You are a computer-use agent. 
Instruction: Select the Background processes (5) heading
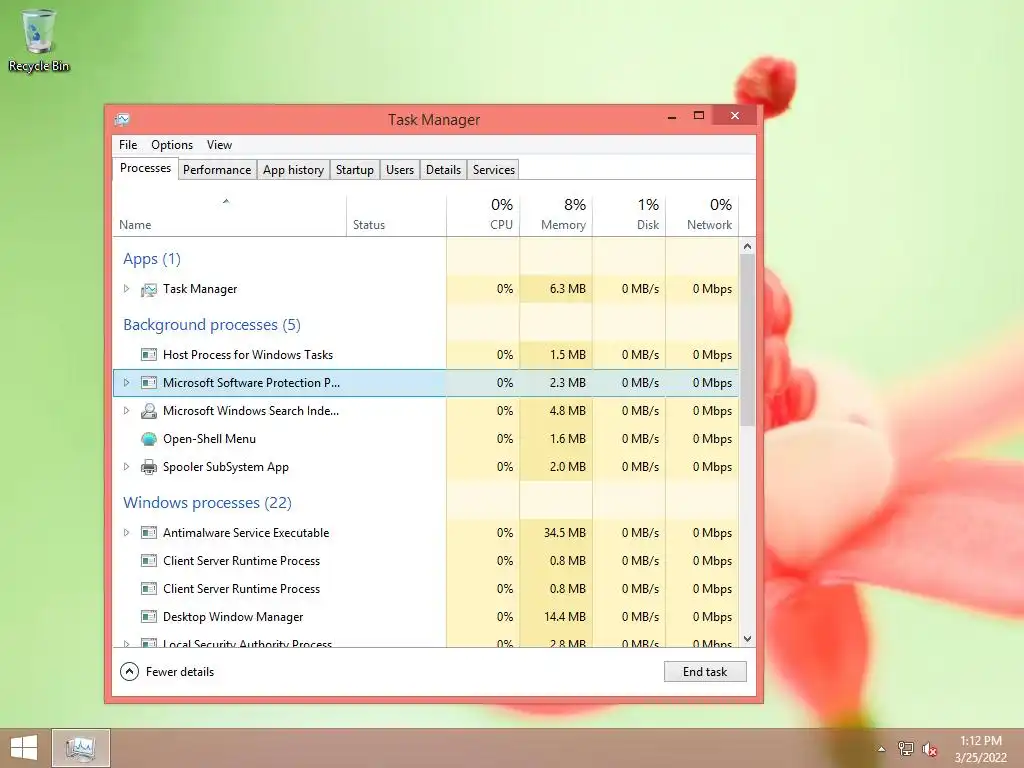click(x=212, y=325)
